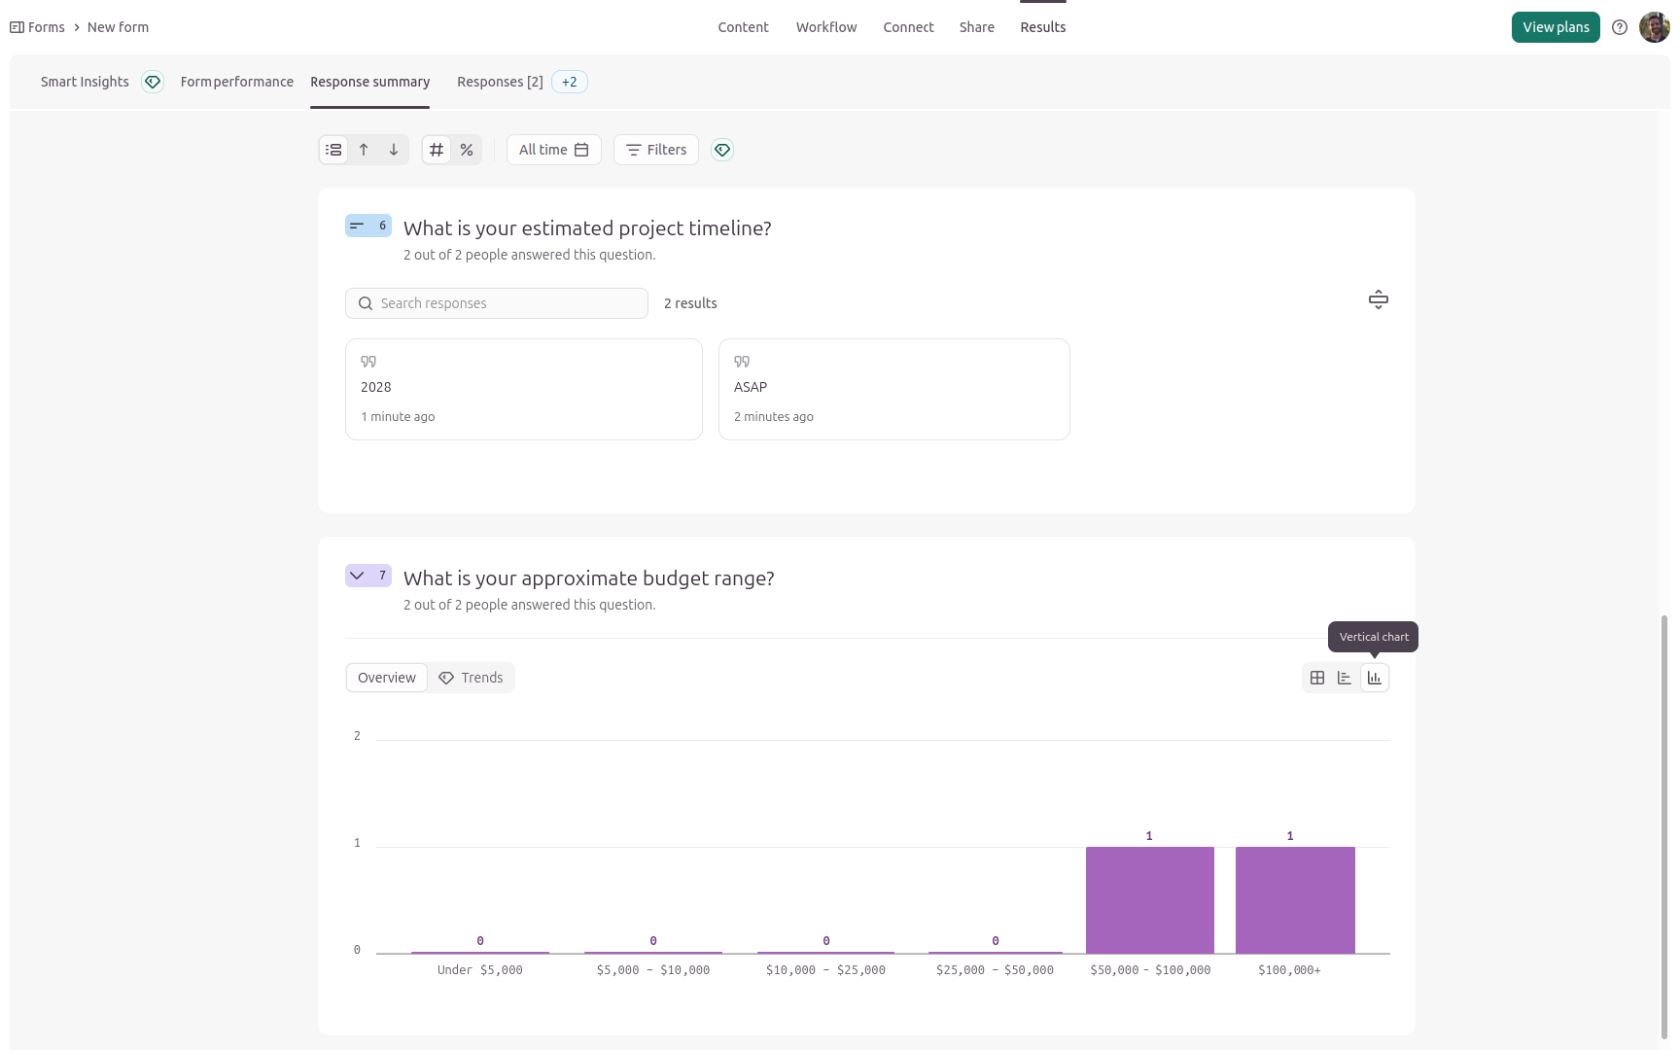The height and width of the screenshot is (1050, 1680).
Task: Click the '2 results' count text
Action: tap(690, 303)
